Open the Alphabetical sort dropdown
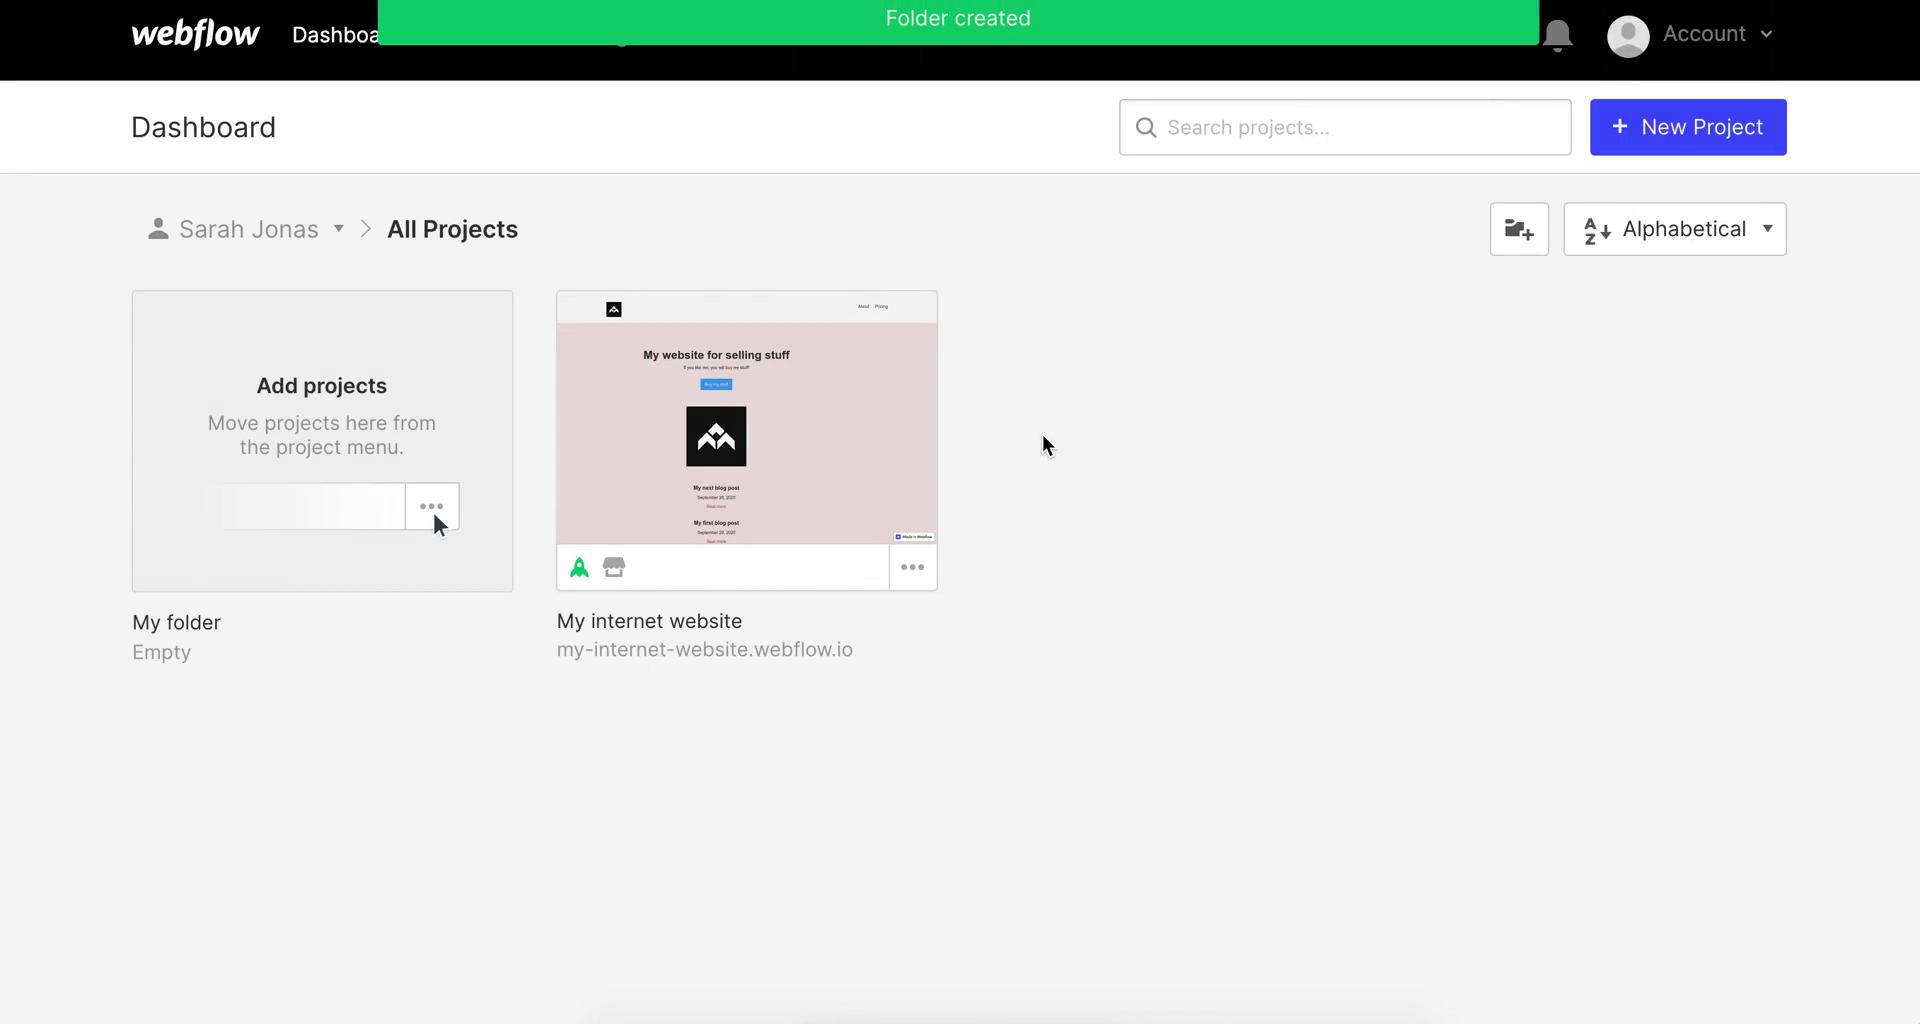The image size is (1920, 1024). [1675, 229]
